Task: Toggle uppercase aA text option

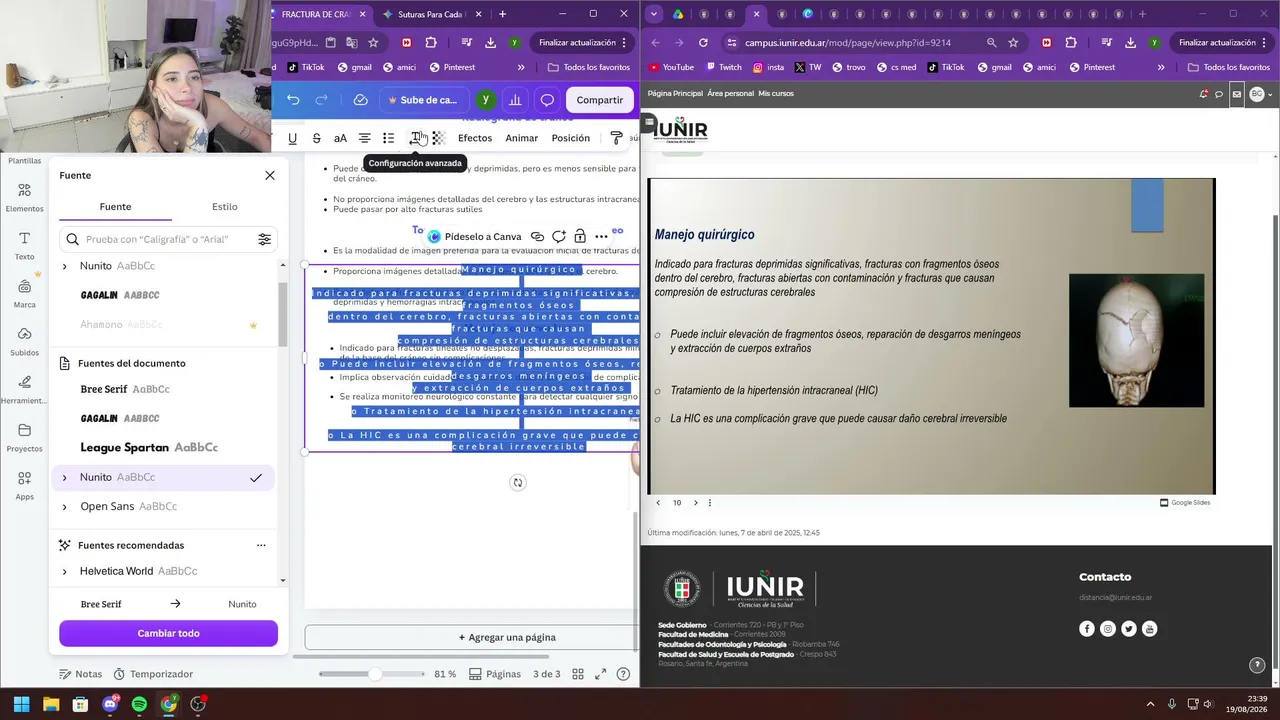Action: point(340,138)
